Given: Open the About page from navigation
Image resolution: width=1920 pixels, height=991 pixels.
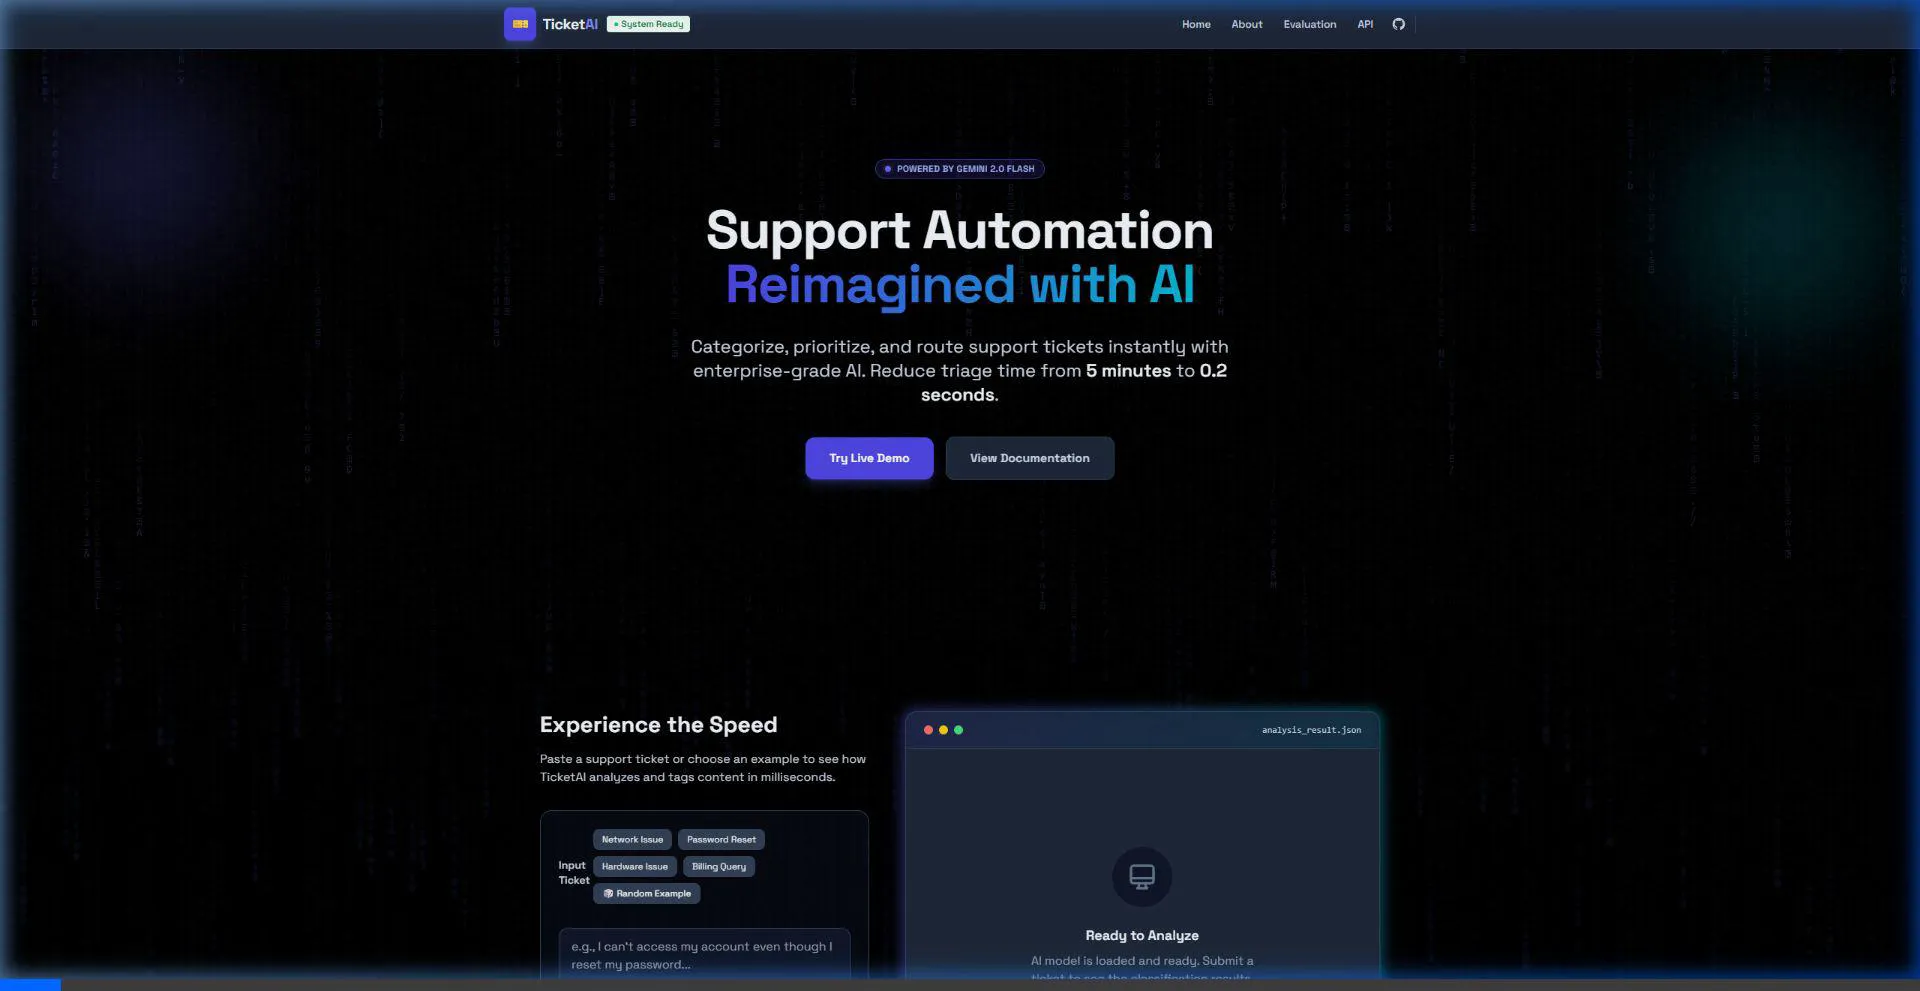Looking at the screenshot, I should click(x=1247, y=24).
